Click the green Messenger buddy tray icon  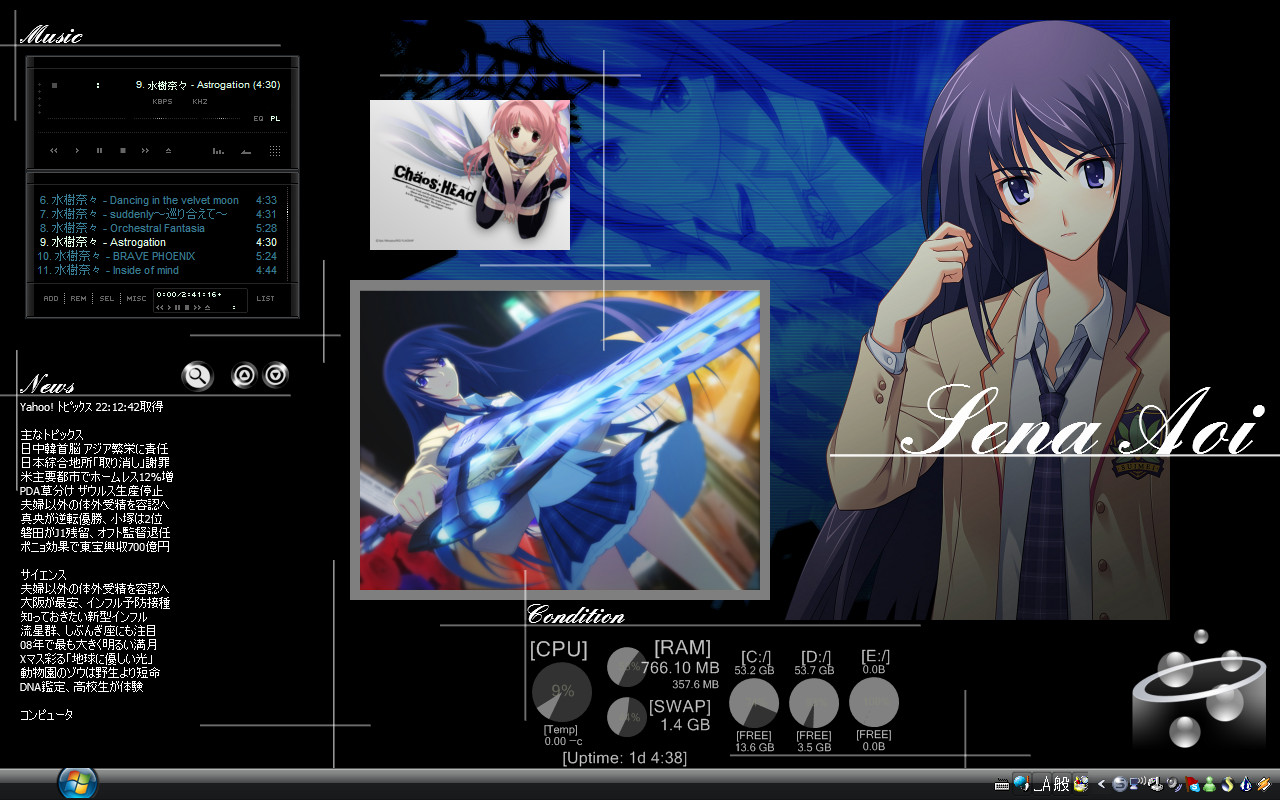1209,784
